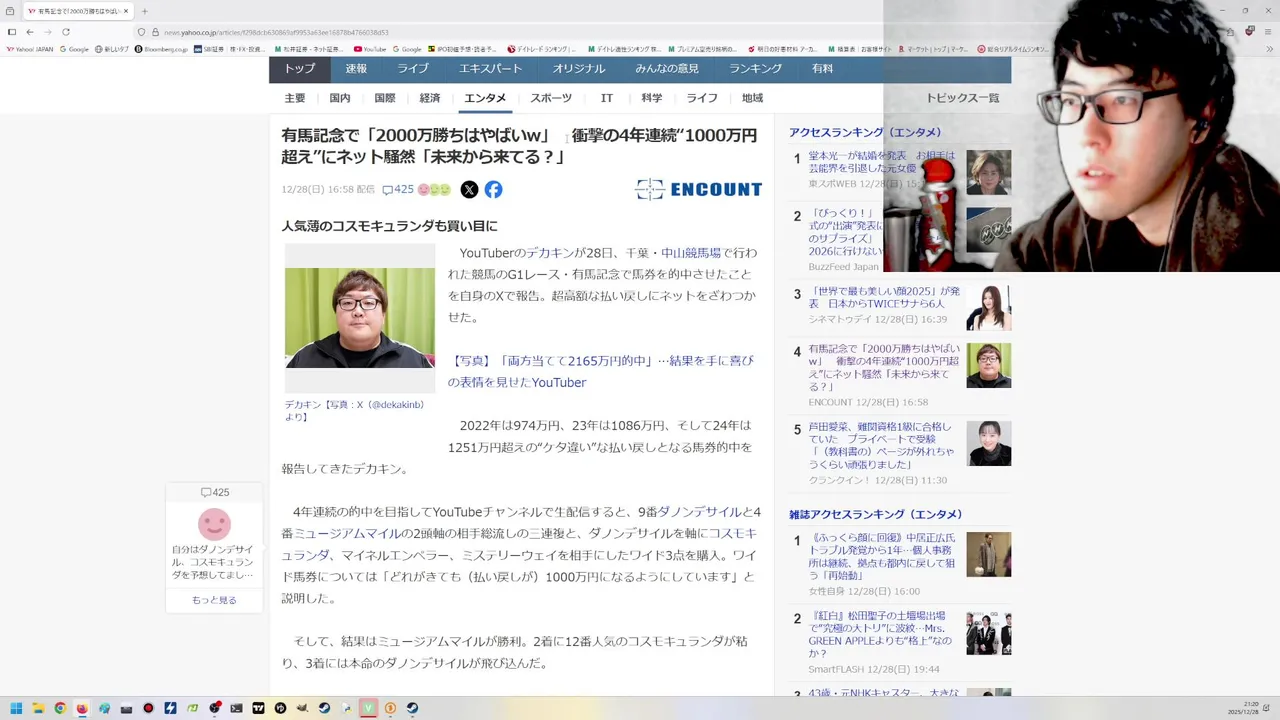This screenshot has height=720, width=1280.
Task: Open the Bloomberg.co.jp bookmark
Action: click(x=162, y=49)
